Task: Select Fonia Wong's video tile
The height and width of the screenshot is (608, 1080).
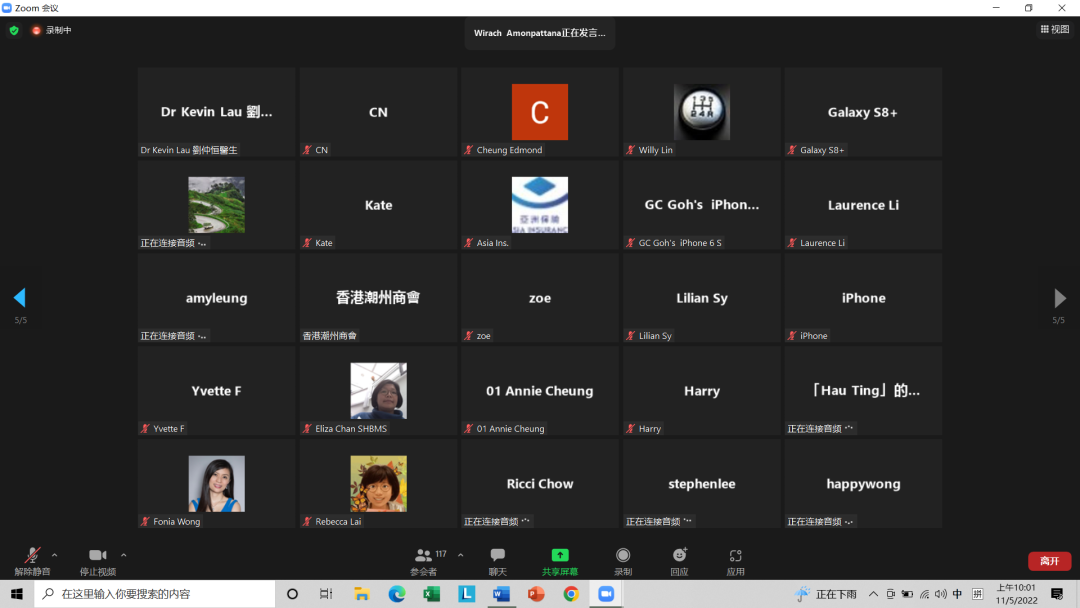Action: (216, 484)
